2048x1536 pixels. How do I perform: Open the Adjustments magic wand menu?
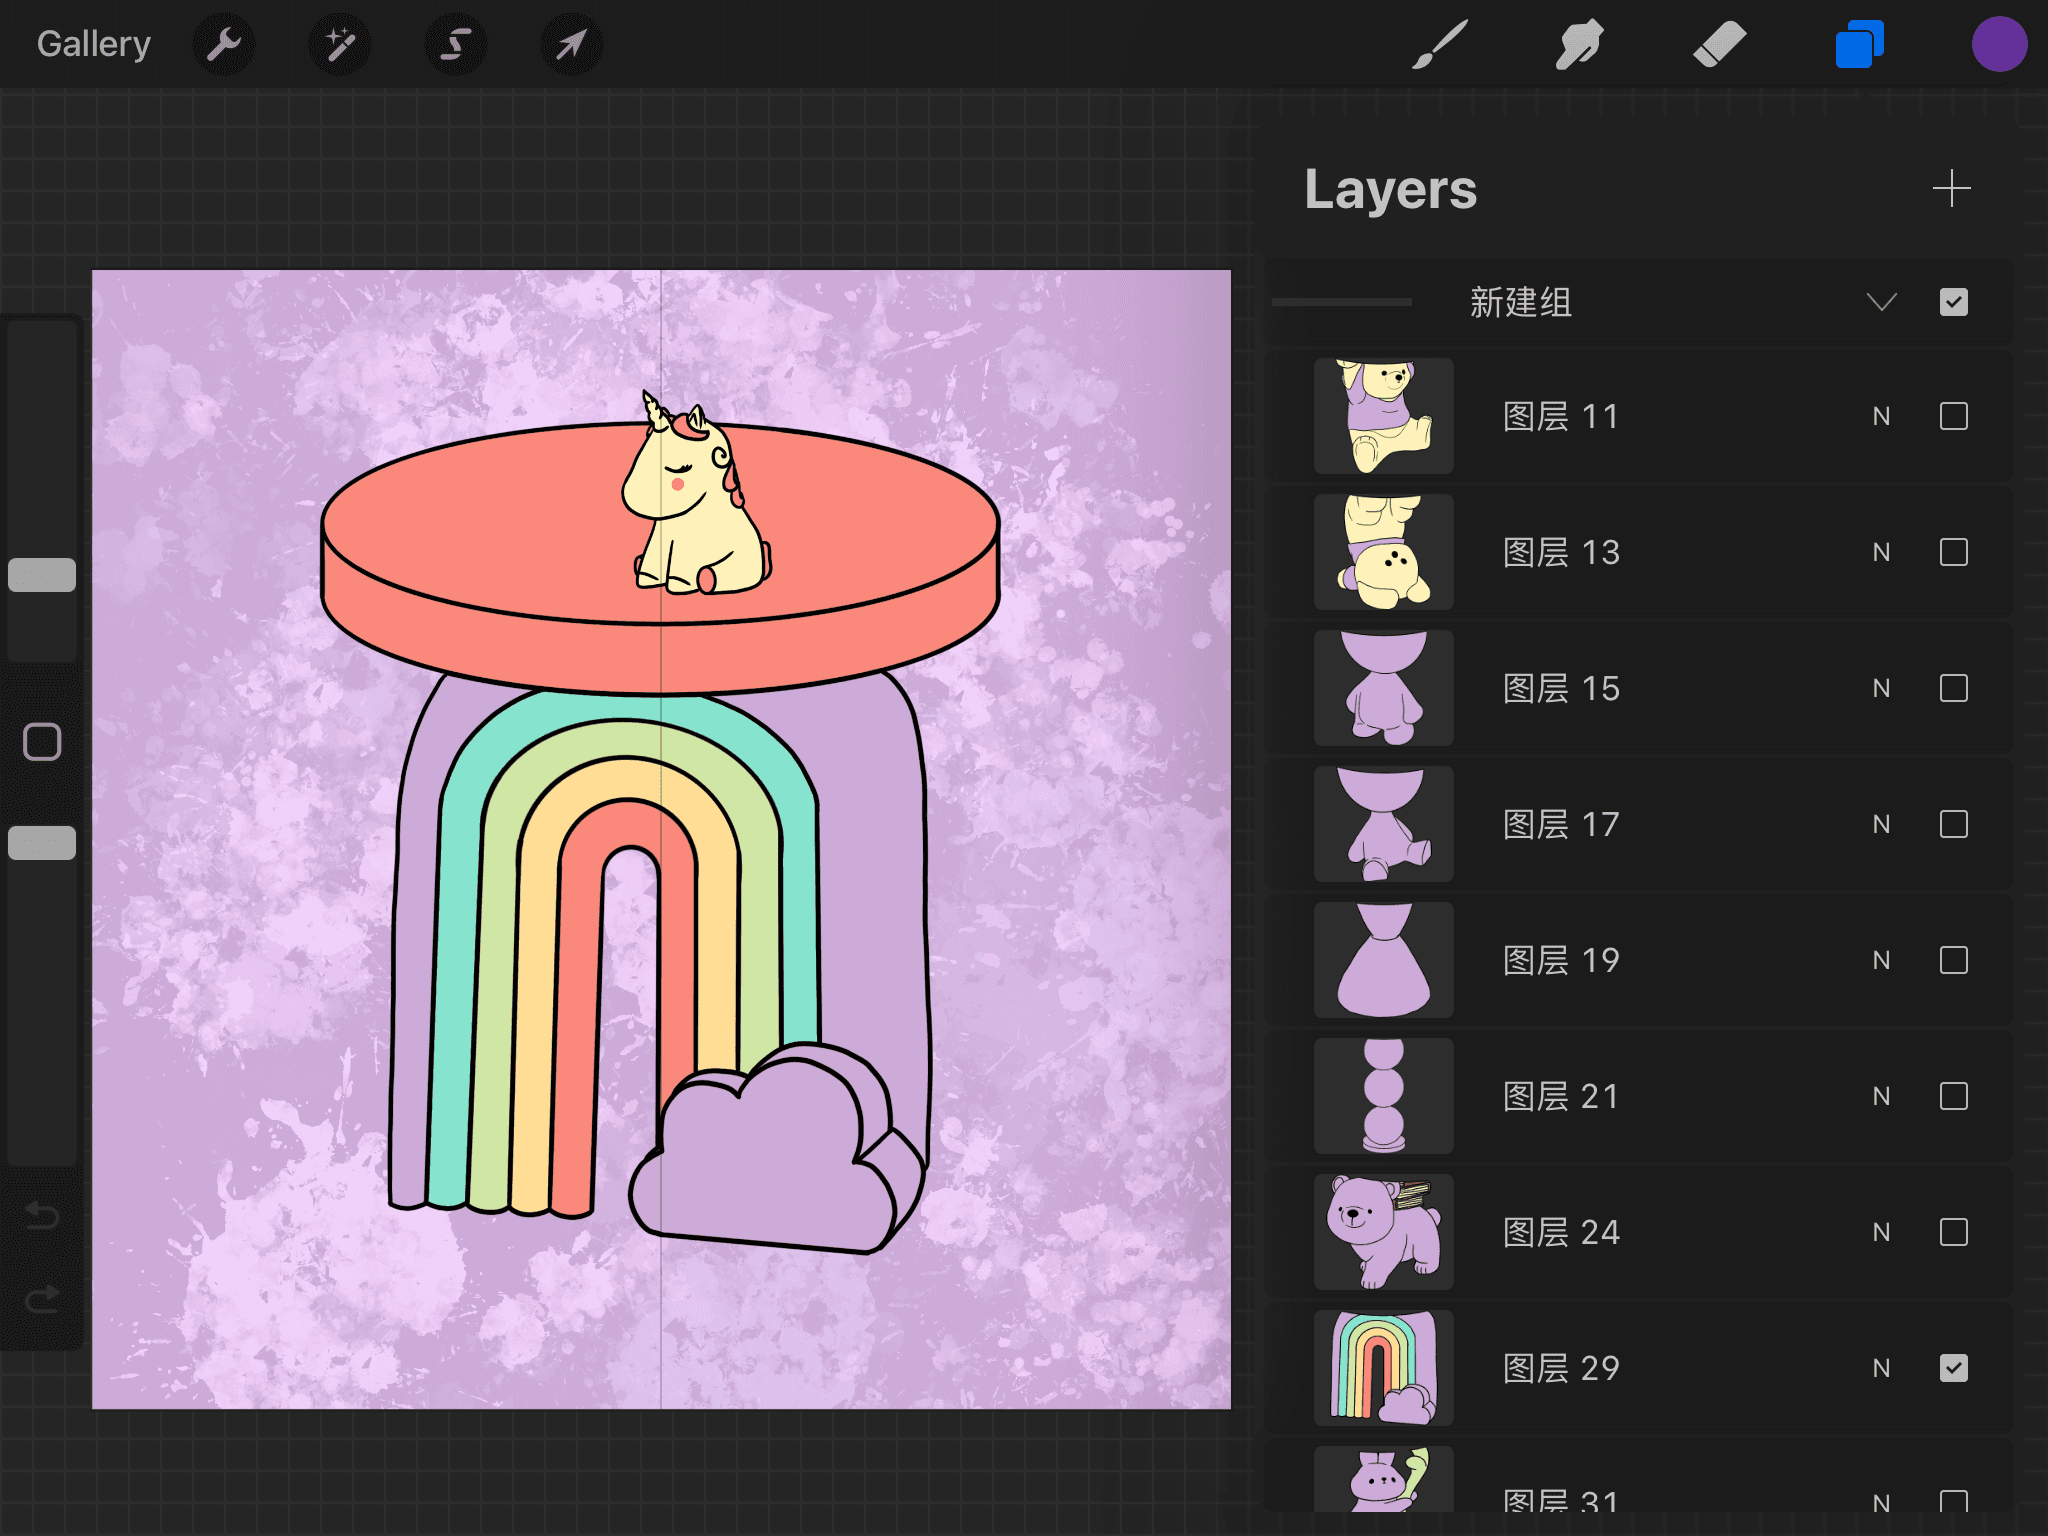point(340,44)
